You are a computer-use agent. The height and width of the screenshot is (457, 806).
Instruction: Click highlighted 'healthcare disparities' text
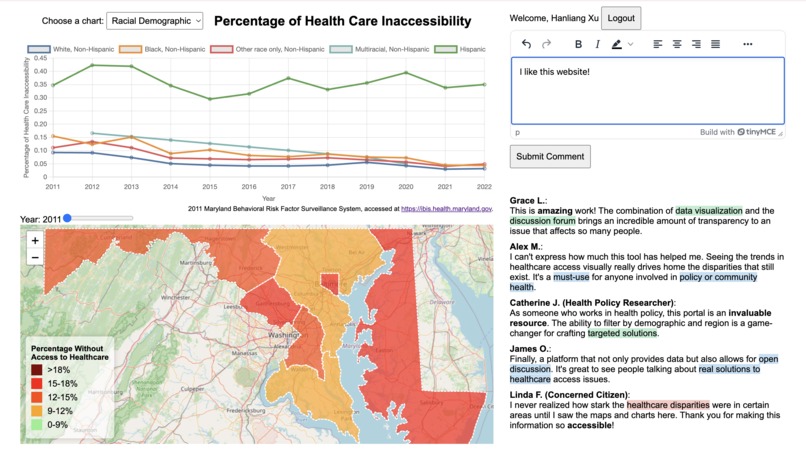[668, 405]
